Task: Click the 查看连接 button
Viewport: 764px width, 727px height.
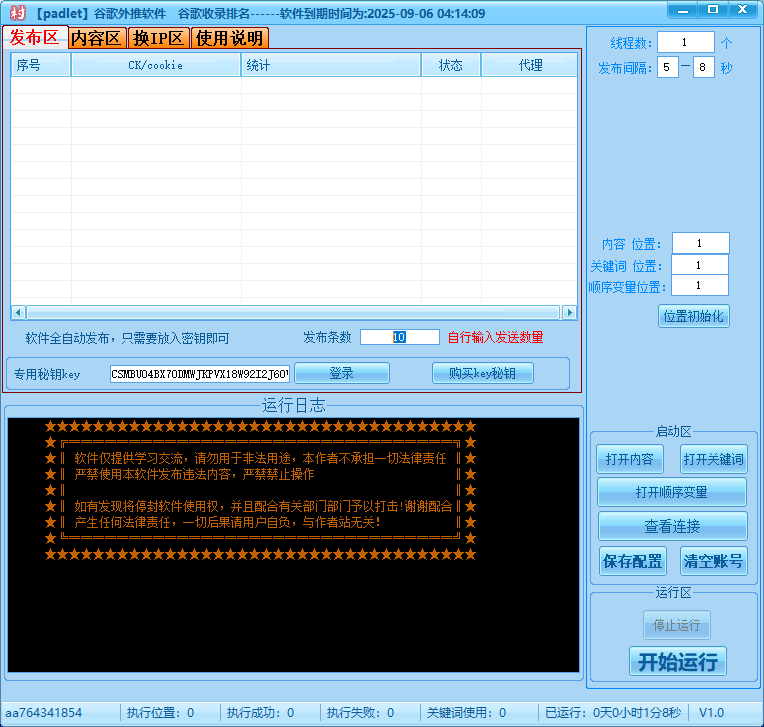Action: (672, 526)
